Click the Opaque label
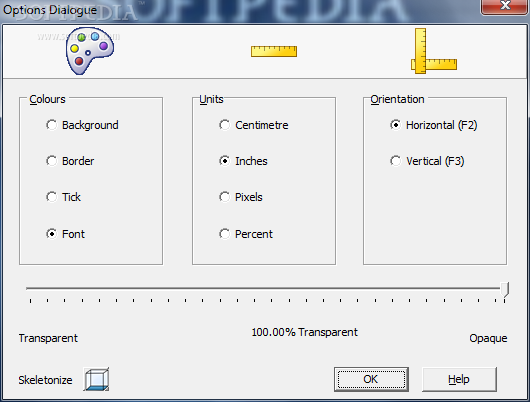Image resolution: width=530 pixels, height=402 pixels. (488, 338)
